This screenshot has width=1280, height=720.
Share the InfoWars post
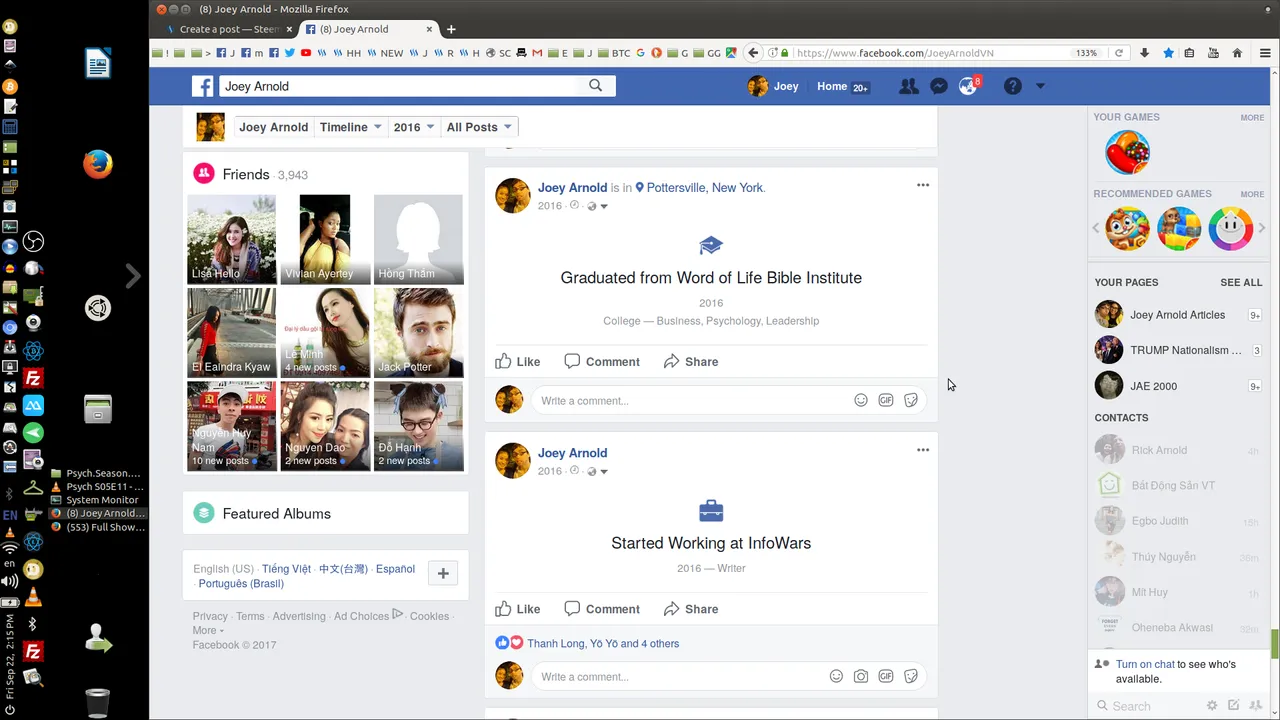point(691,608)
